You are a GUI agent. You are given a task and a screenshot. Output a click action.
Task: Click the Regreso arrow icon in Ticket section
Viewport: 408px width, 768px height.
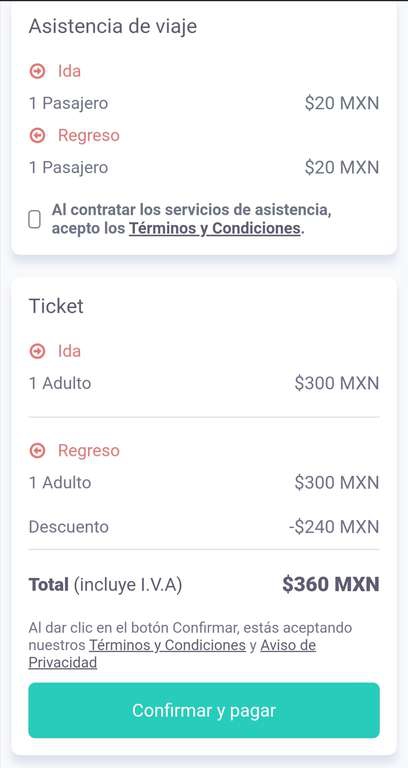[x=37, y=451]
